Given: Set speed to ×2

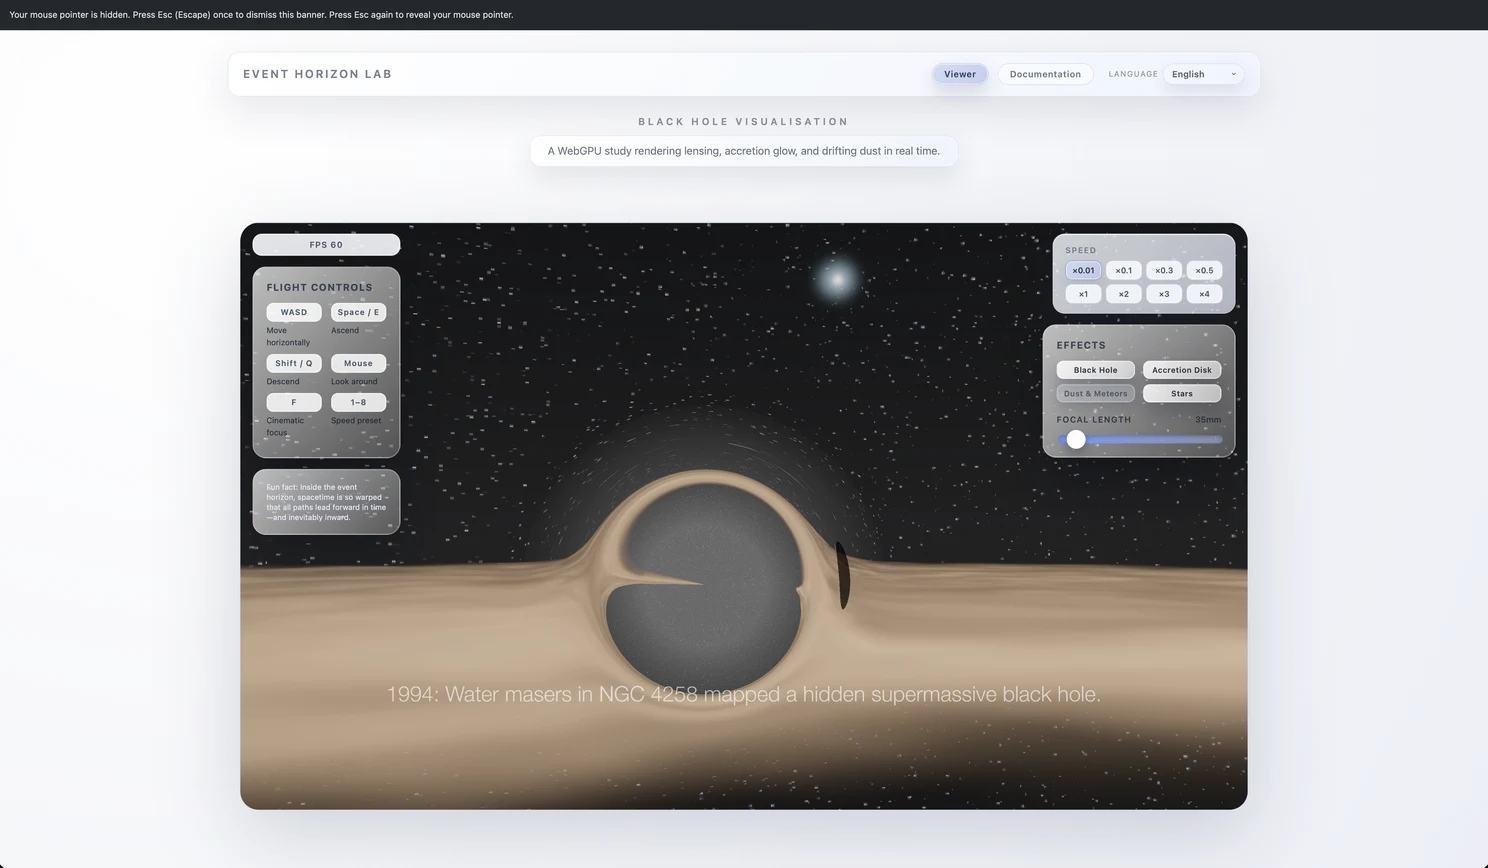Looking at the screenshot, I should (1123, 294).
